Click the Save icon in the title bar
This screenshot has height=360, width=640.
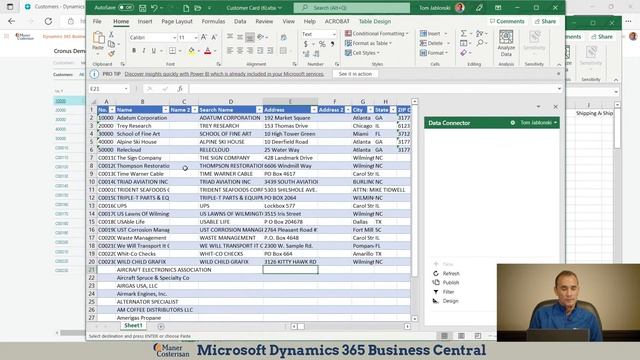pyautogui.click(x=142, y=8)
